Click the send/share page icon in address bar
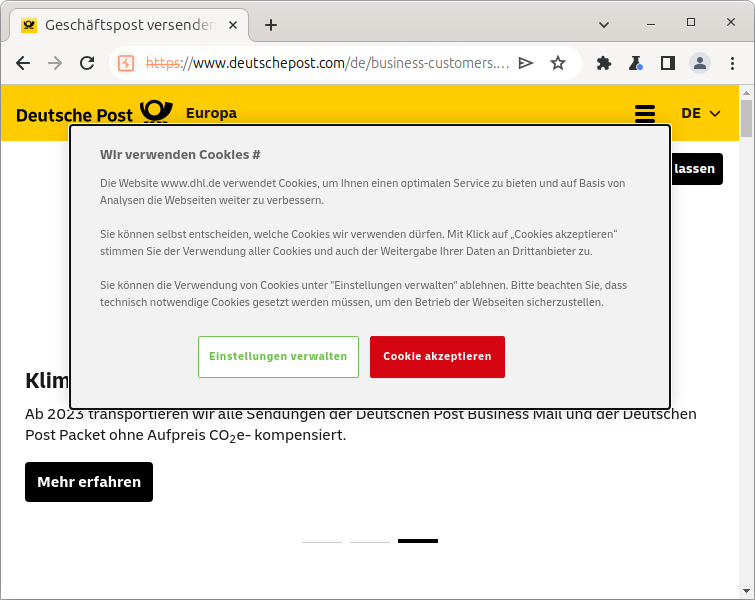Image resolution: width=755 pixels, height=600 pixels. pyautogui.click(x=526, y=63)
